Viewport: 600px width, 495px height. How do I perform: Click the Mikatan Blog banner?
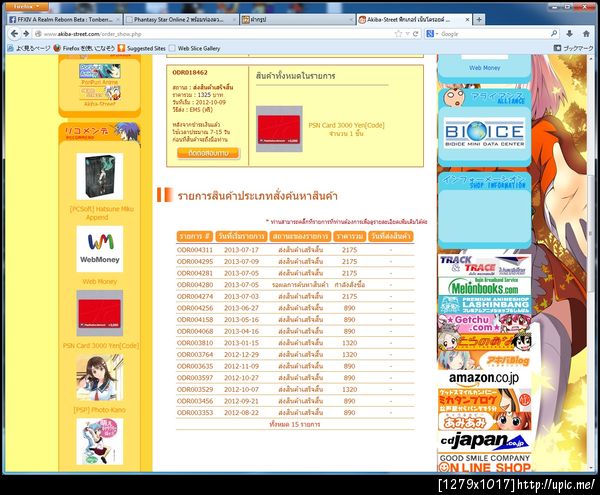pos(484,400)
